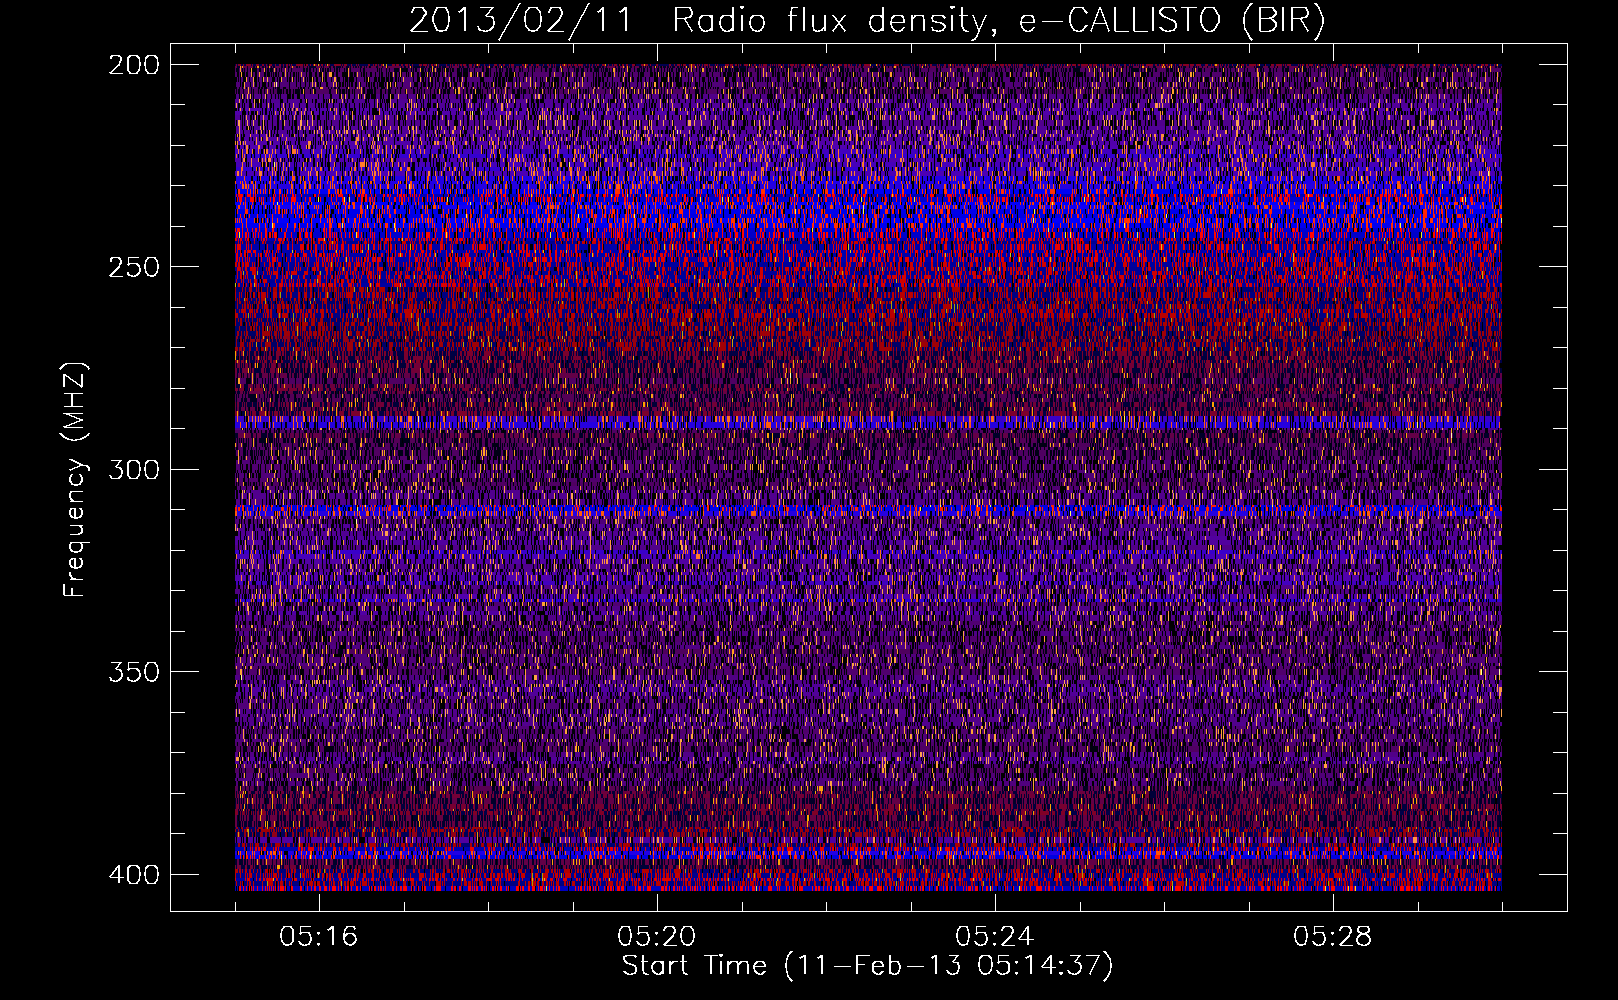
Task: Click the plot title 'Radio flux density, e-CALLISTO (BIR)'
Action: (x=998, y=21)
